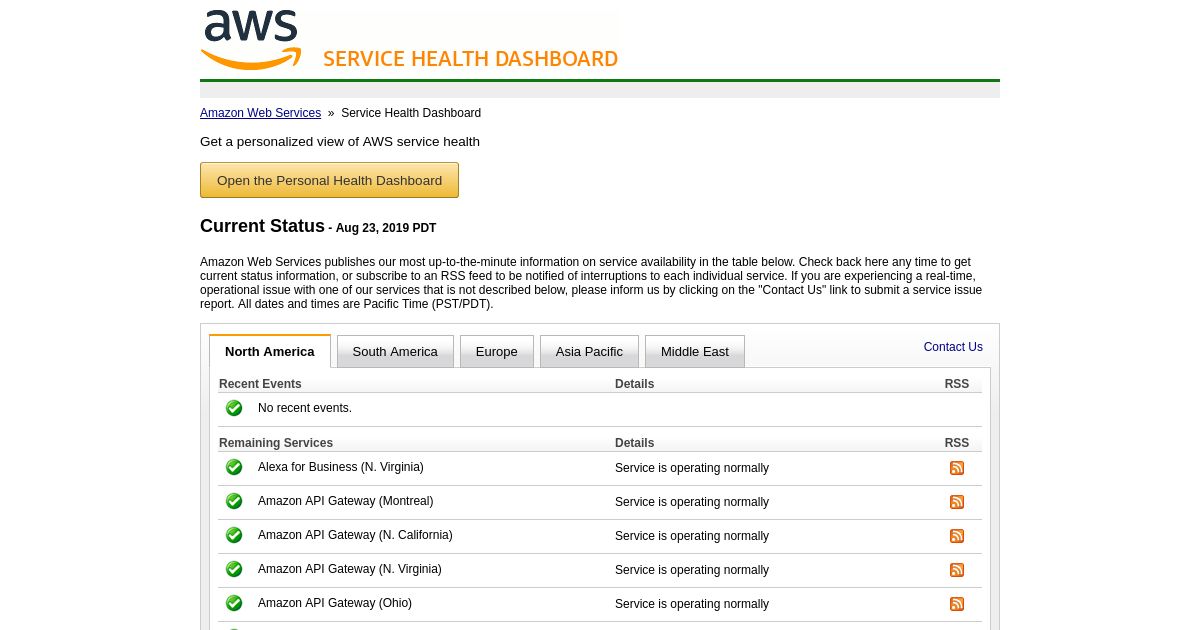Viewport: 1200px width, 630px height.
Task: Click the 'Recent Events' section header
Action: point(260,384)
